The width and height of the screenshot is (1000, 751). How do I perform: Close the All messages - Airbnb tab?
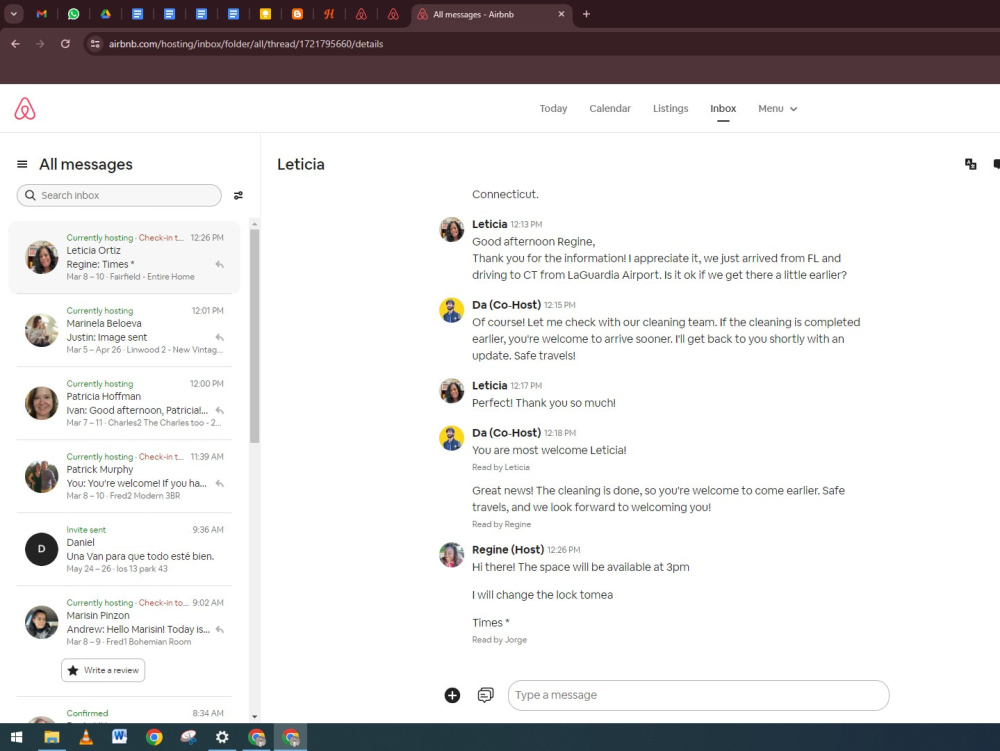[561, 14]
